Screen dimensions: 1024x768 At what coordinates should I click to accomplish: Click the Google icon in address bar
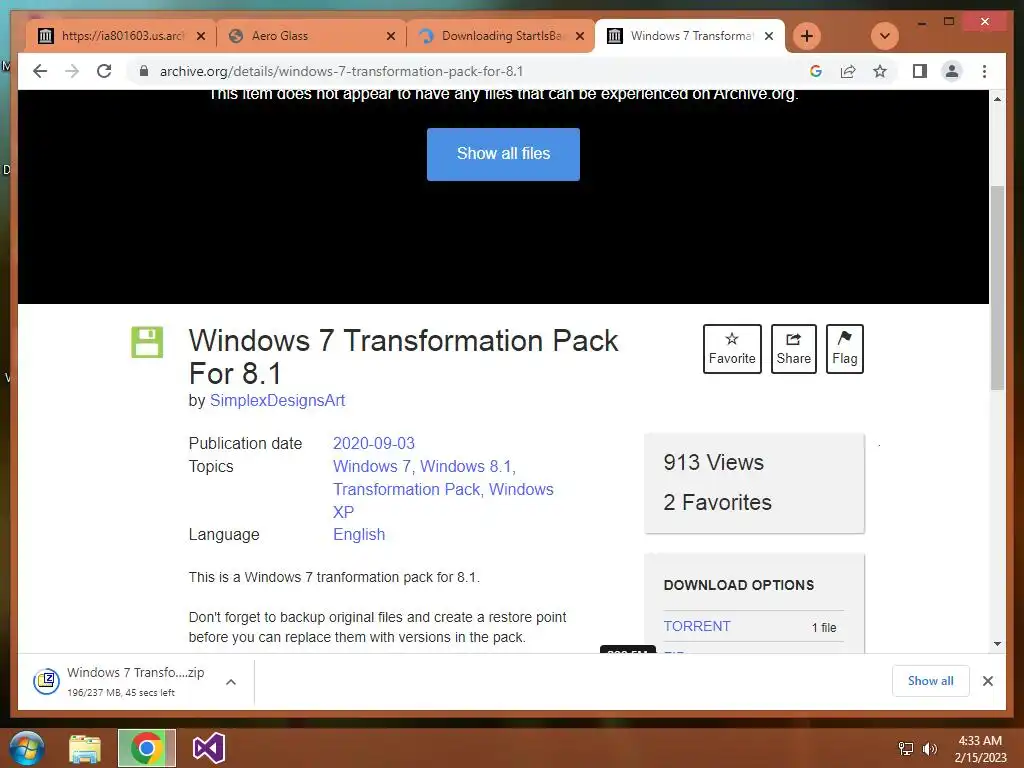816,71
